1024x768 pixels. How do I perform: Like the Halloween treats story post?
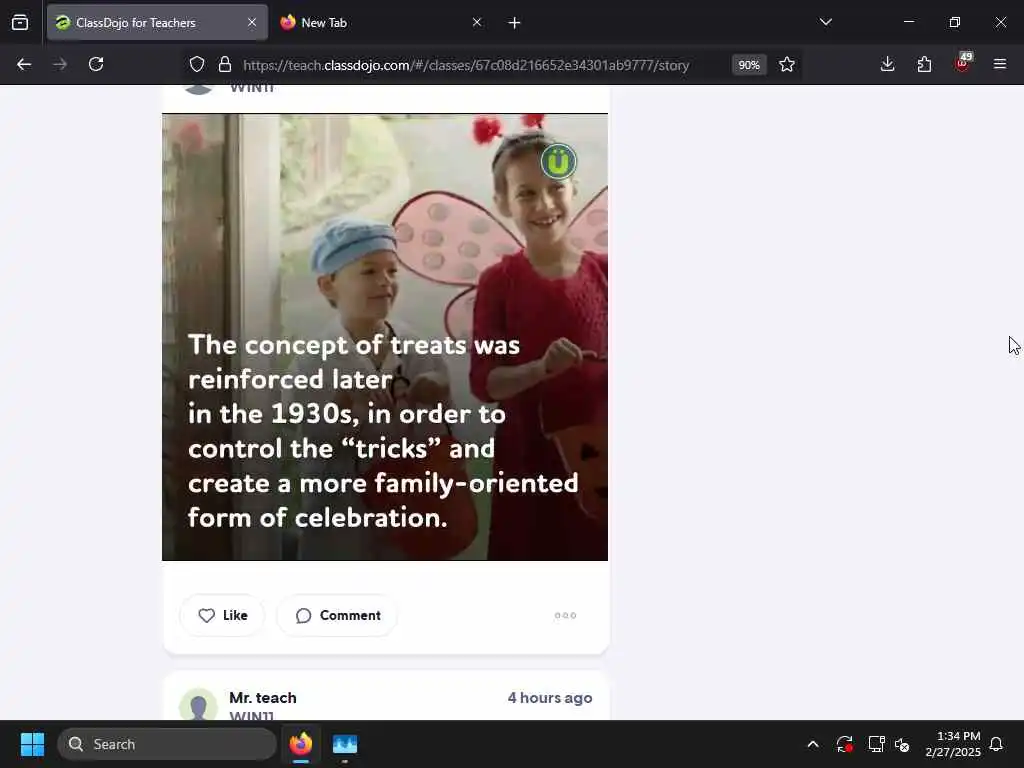click(x=223, y=615)
